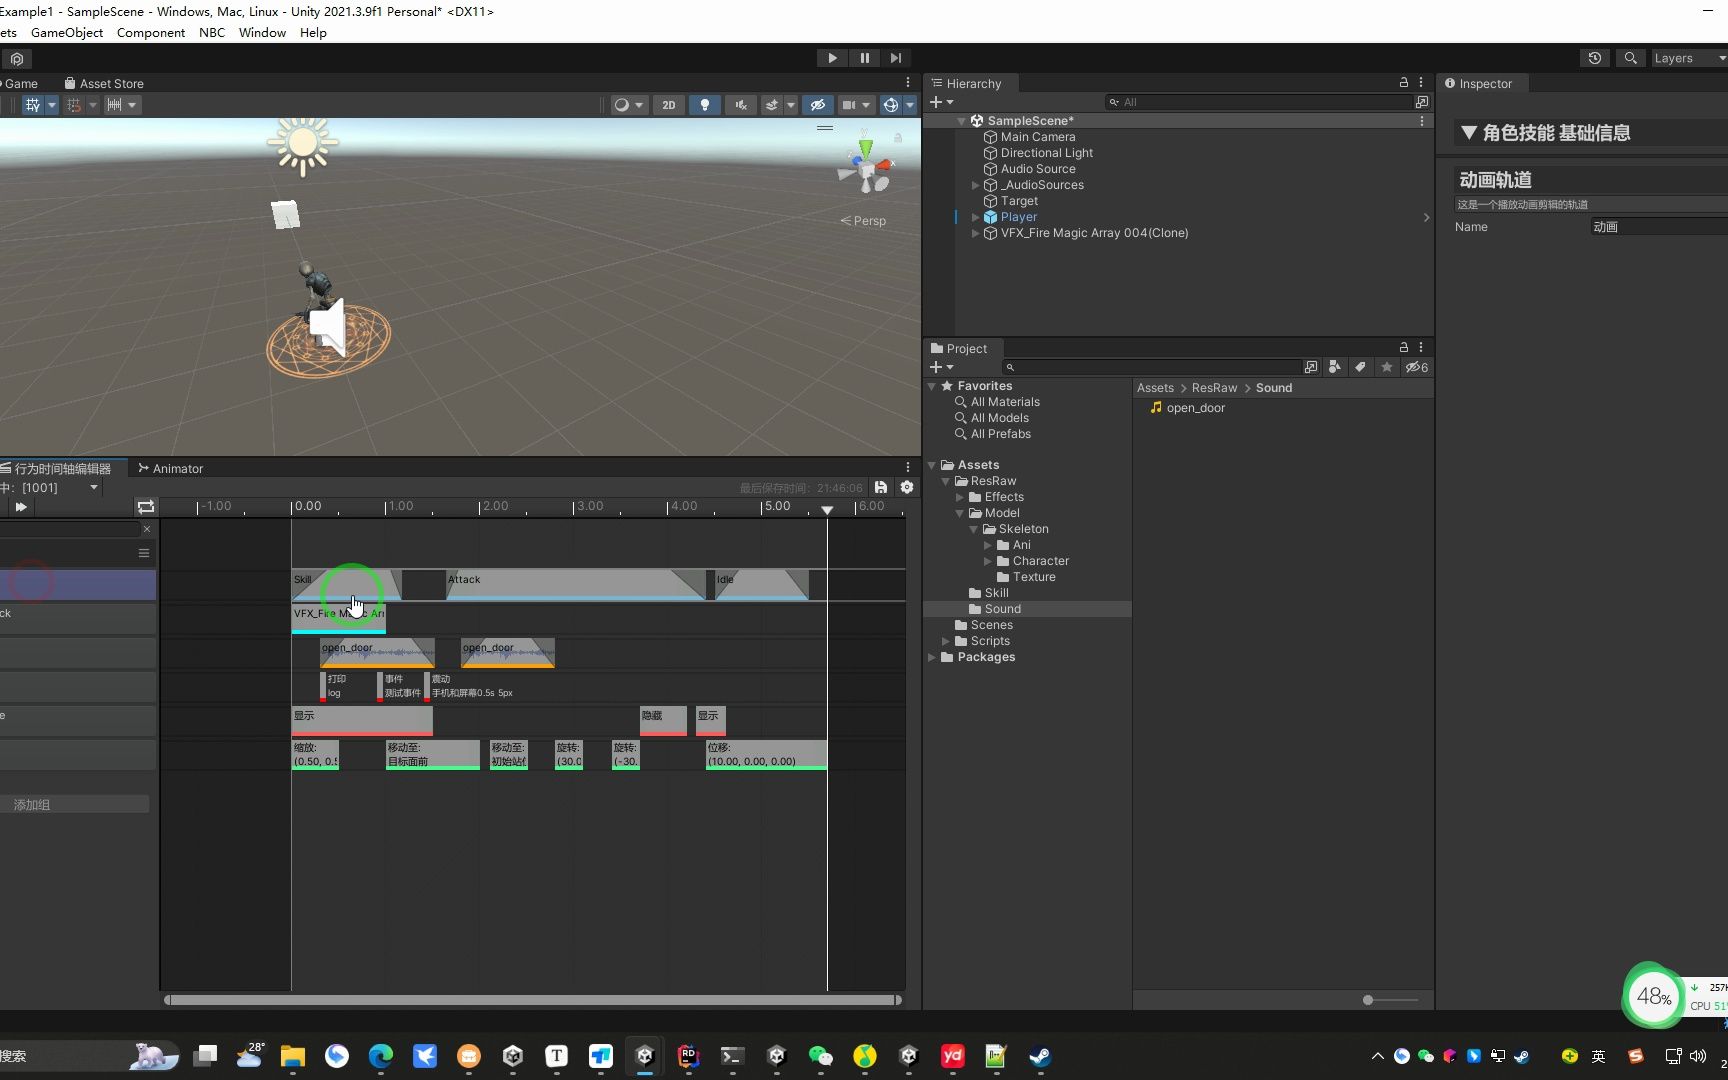Open the Layers dropdown
This screenshot has height=1080, width=1728.
pos(1686,58)
